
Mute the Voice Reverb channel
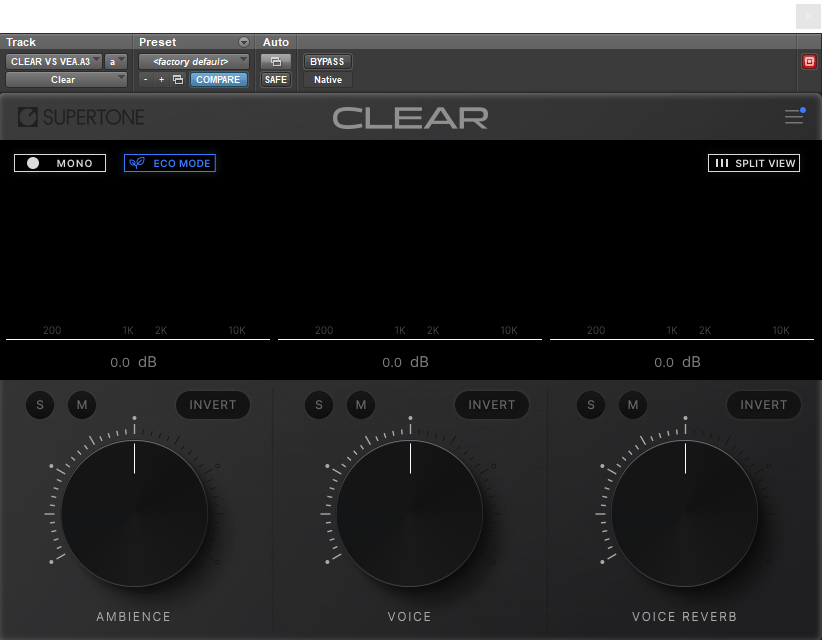coord(633,405)
